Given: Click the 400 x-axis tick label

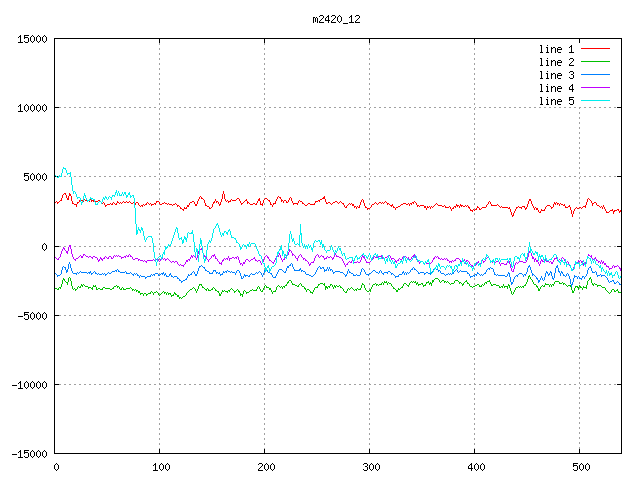Looking at the screenshot, I should (x=475, y=467).
